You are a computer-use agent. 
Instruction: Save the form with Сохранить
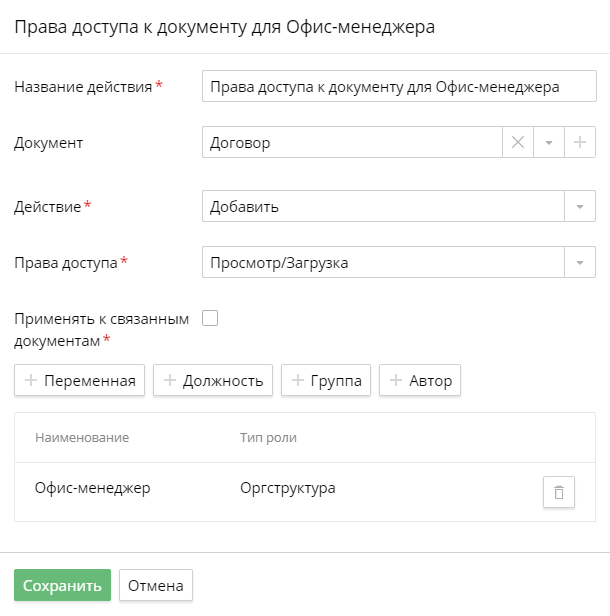point(62,585)
